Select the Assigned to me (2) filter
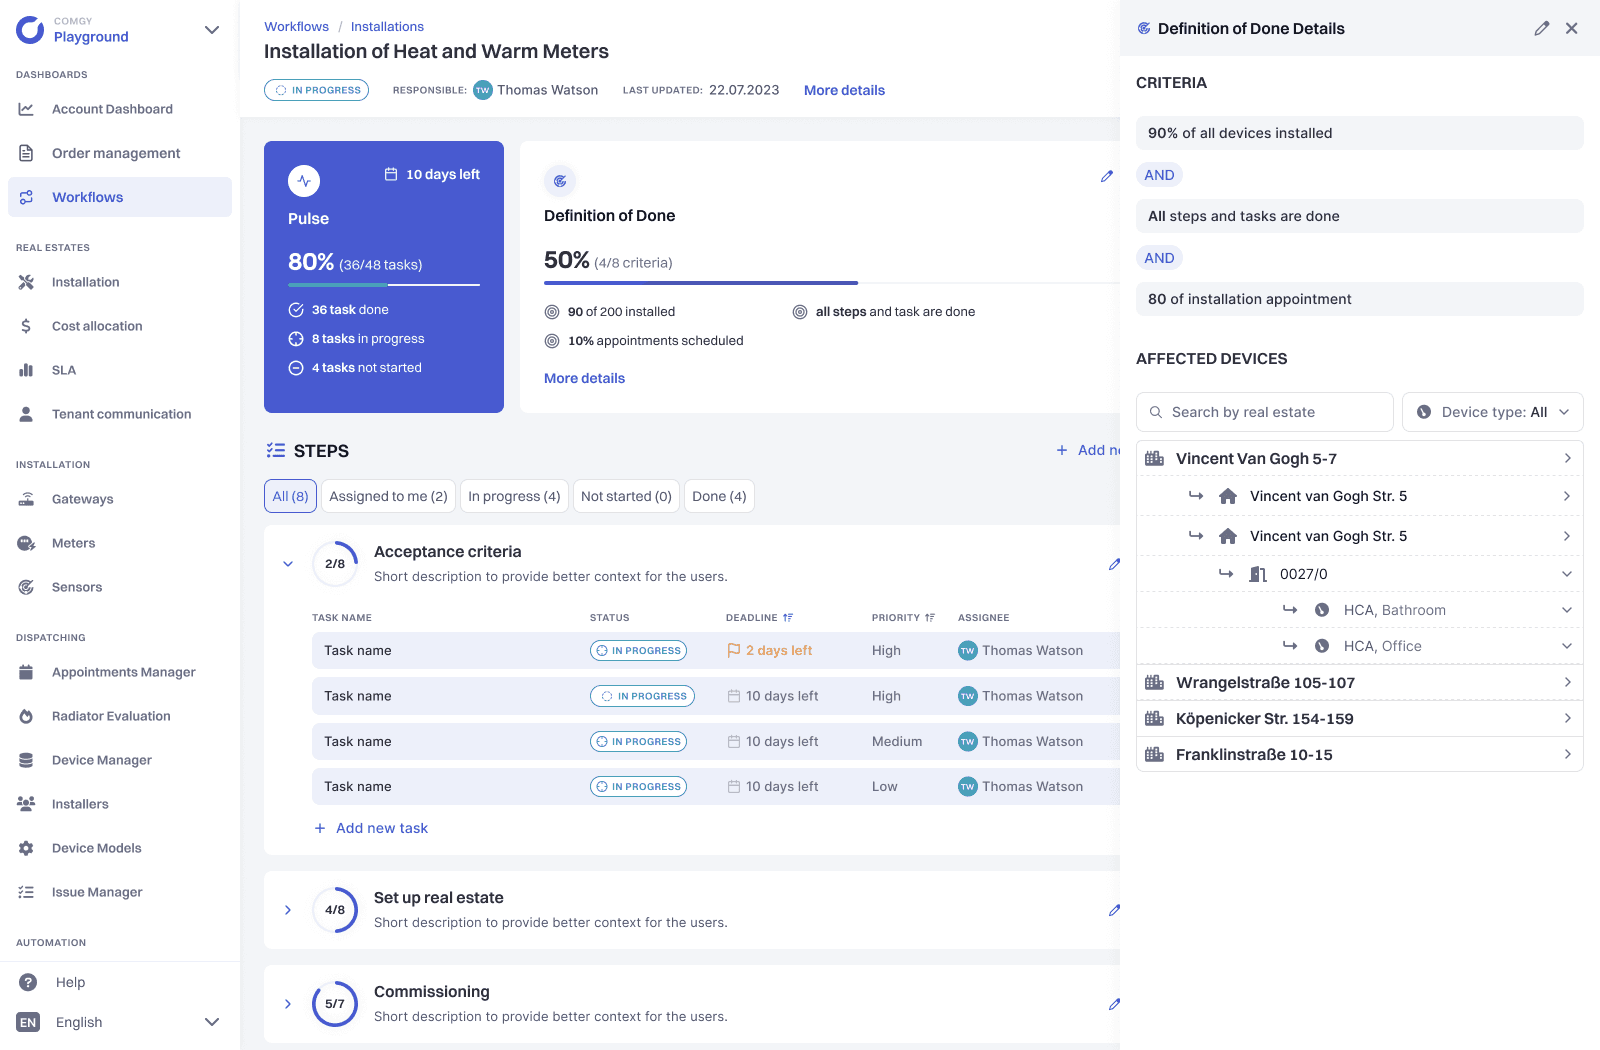 tap(388, 496)
